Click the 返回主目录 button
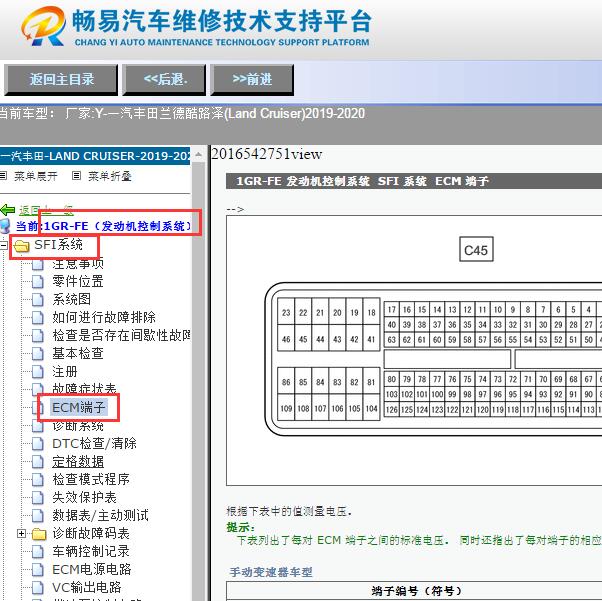Viewport: 602px width, 601px height. pyautogui.click(x=61, y=79)
